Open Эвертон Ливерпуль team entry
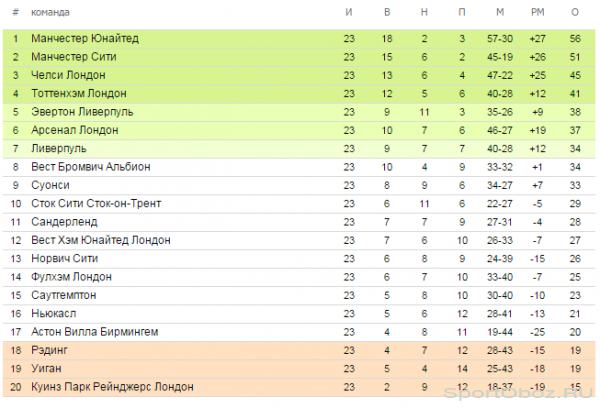Screen dimensions: 600x408 (x=82, y=112)
